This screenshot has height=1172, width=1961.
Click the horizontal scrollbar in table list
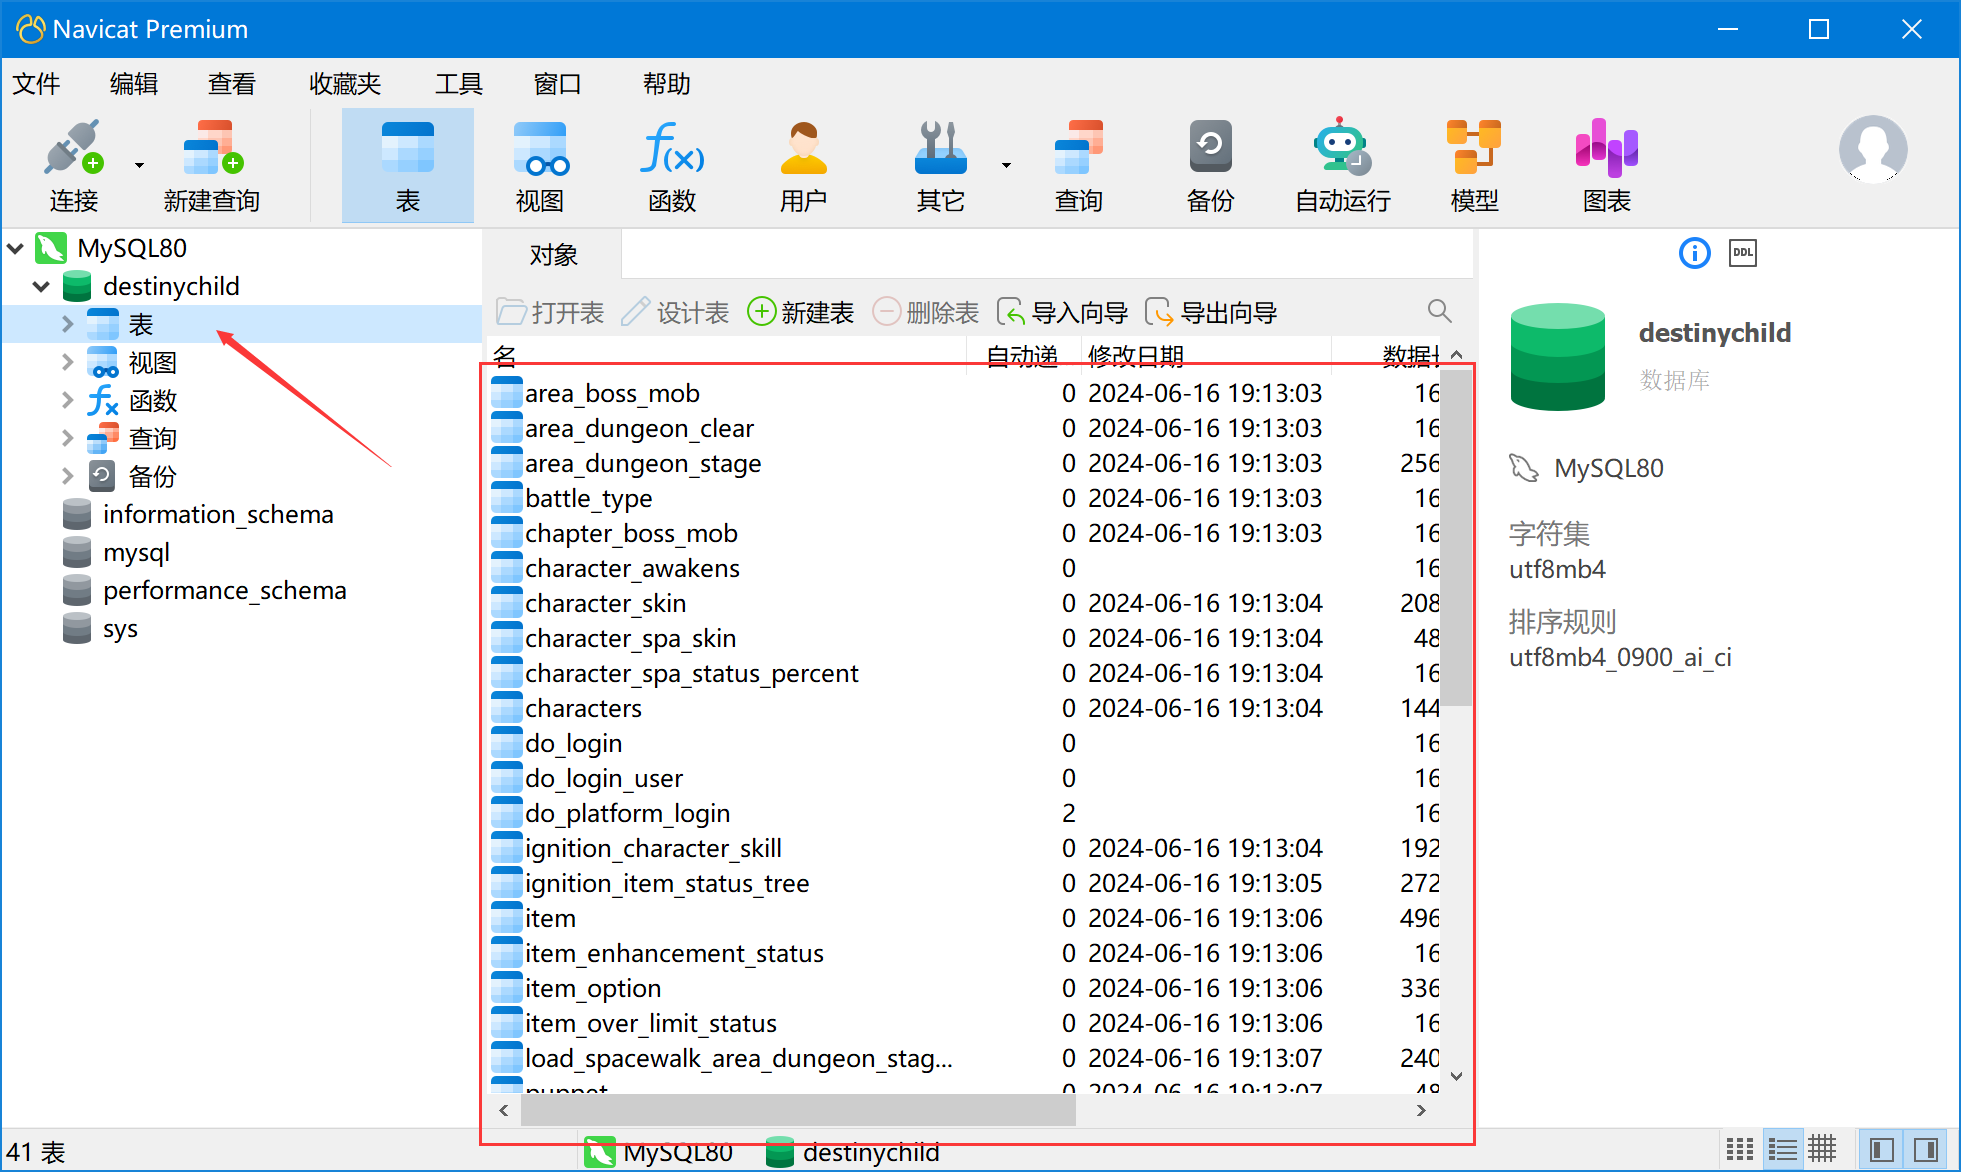pos(798,1110)
